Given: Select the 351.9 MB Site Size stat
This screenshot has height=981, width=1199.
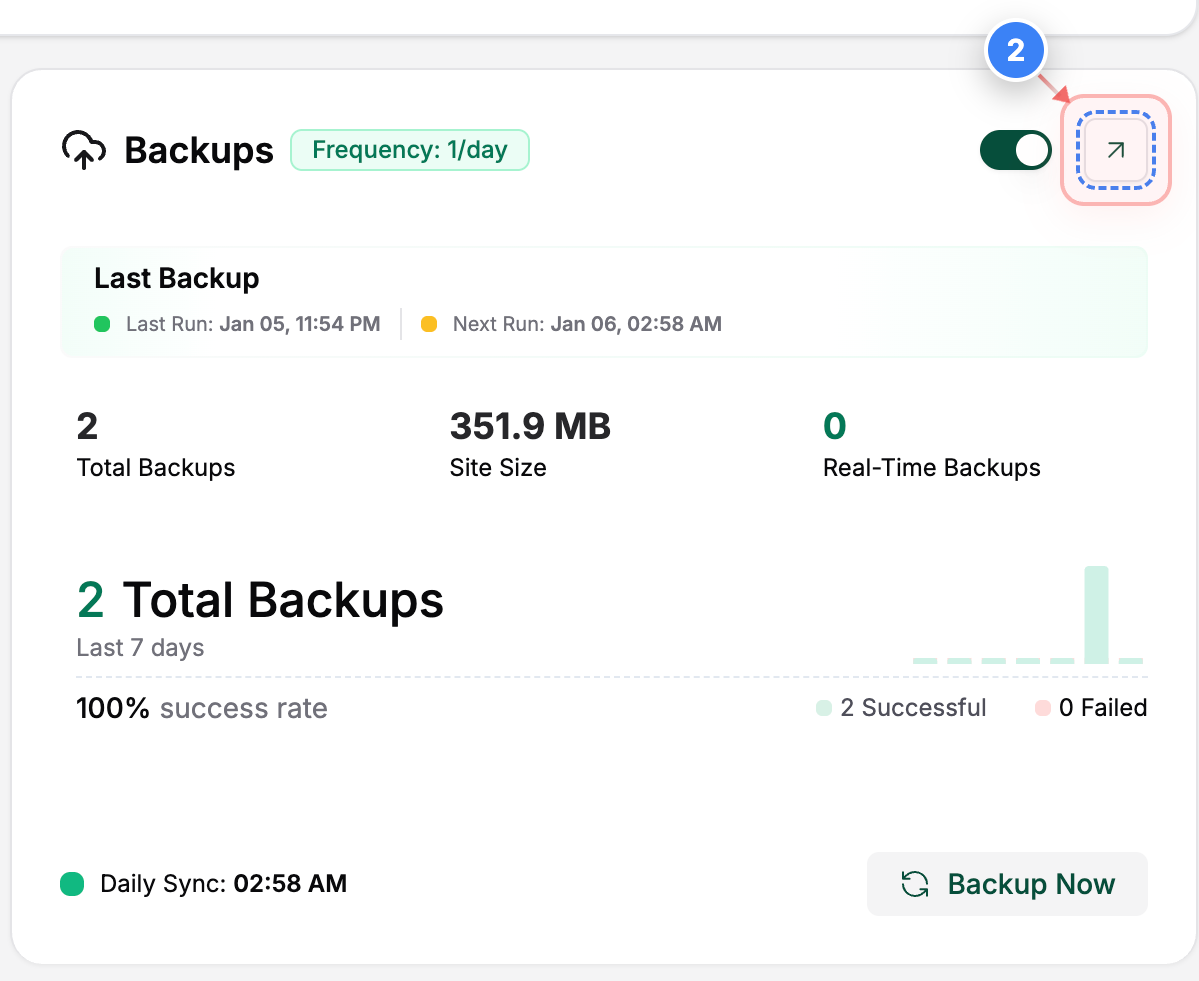Looking at the screenshot, I should 530,444.
